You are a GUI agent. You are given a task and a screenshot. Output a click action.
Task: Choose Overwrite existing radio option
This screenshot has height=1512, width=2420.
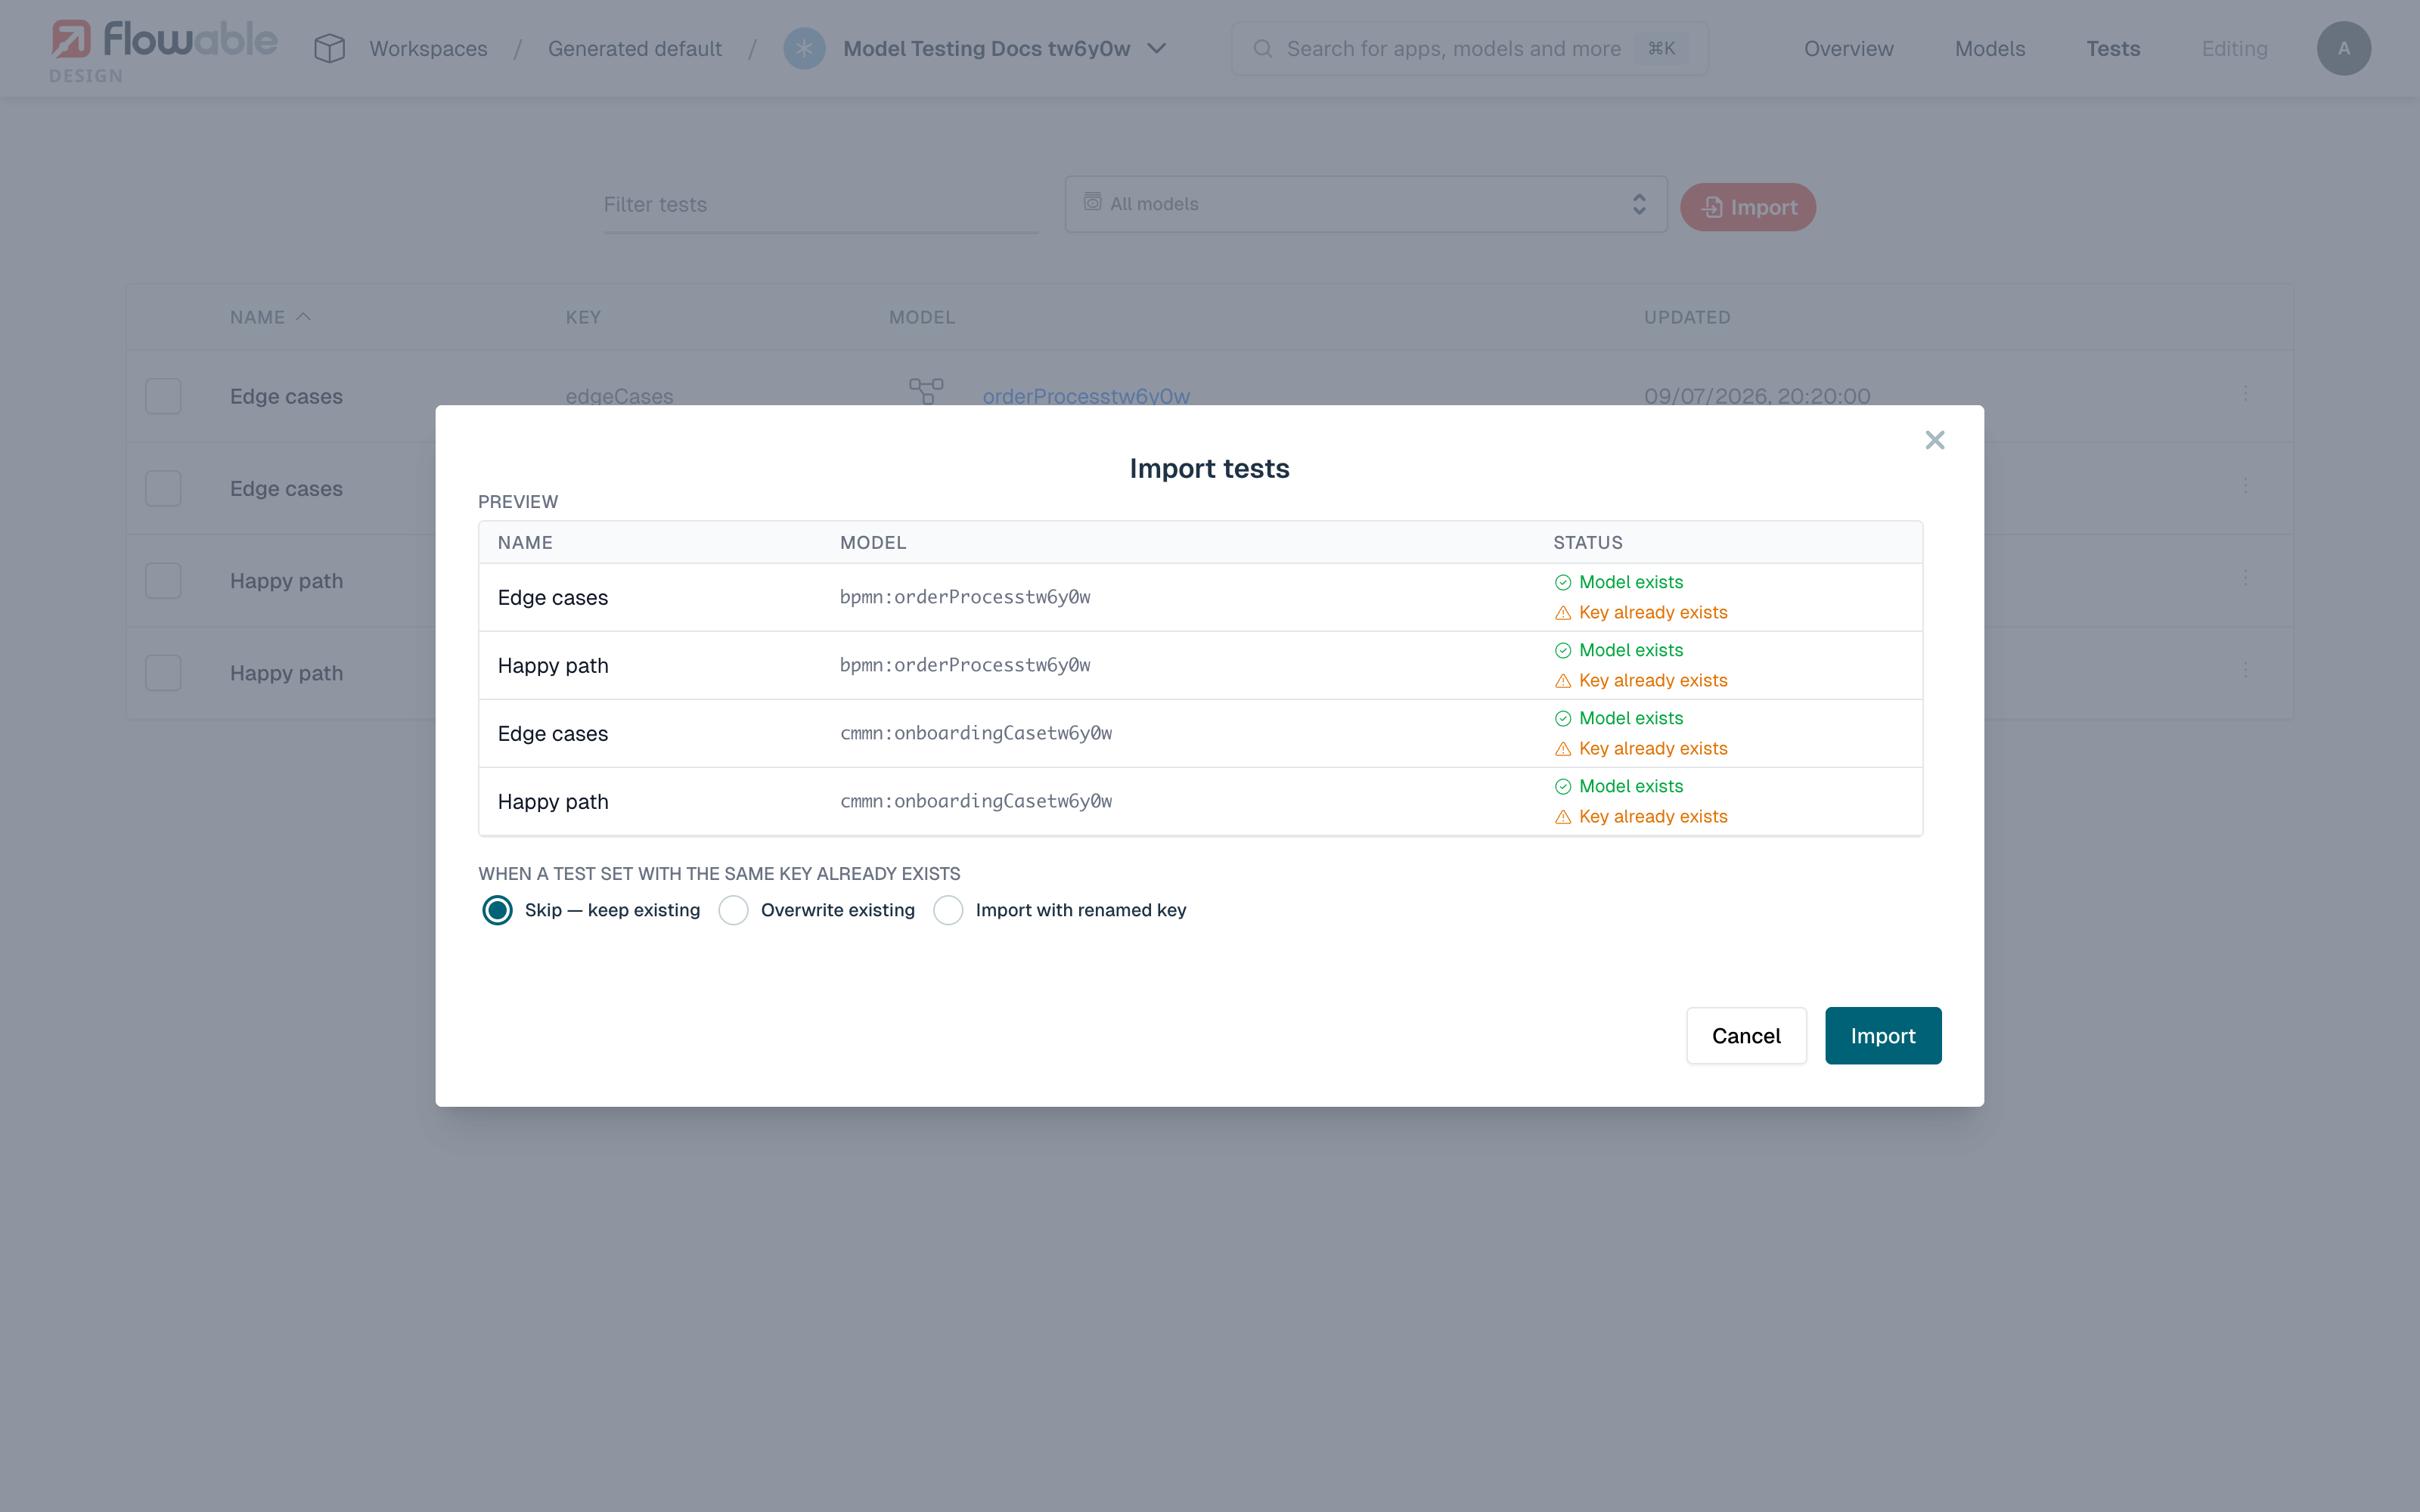click(x=733, y=910)
